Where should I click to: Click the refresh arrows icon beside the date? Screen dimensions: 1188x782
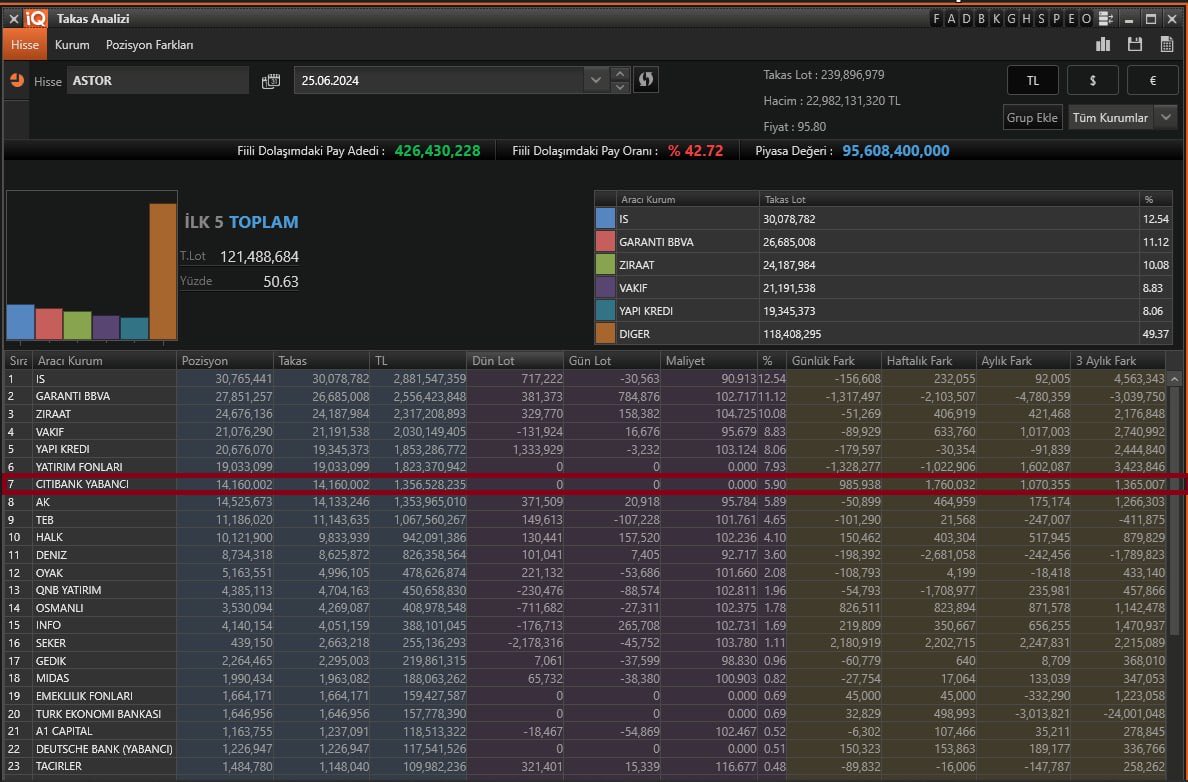coord(646,80)
